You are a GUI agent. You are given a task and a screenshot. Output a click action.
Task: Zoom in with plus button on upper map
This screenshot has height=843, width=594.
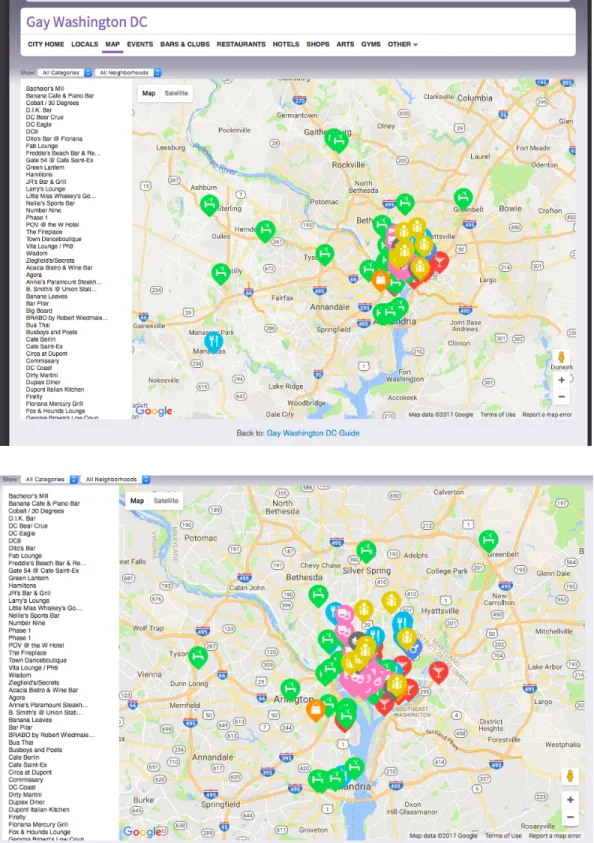pos(561,380)
